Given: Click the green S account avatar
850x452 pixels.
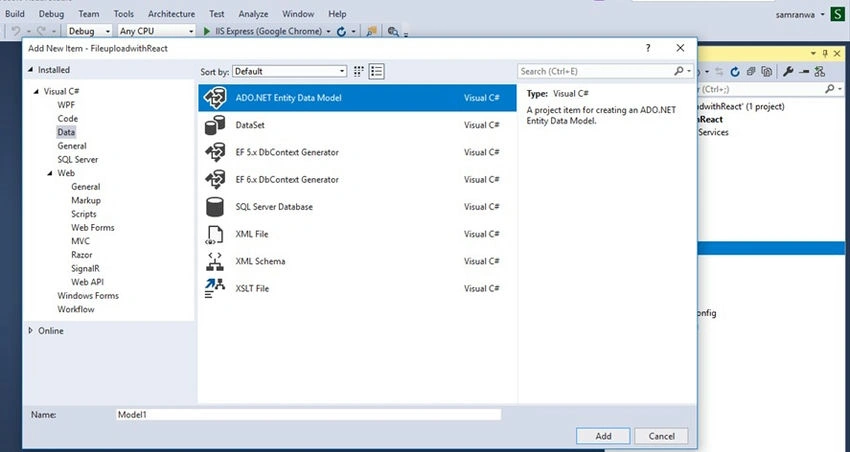Looking at the screenshot, I should coord(838,15).
